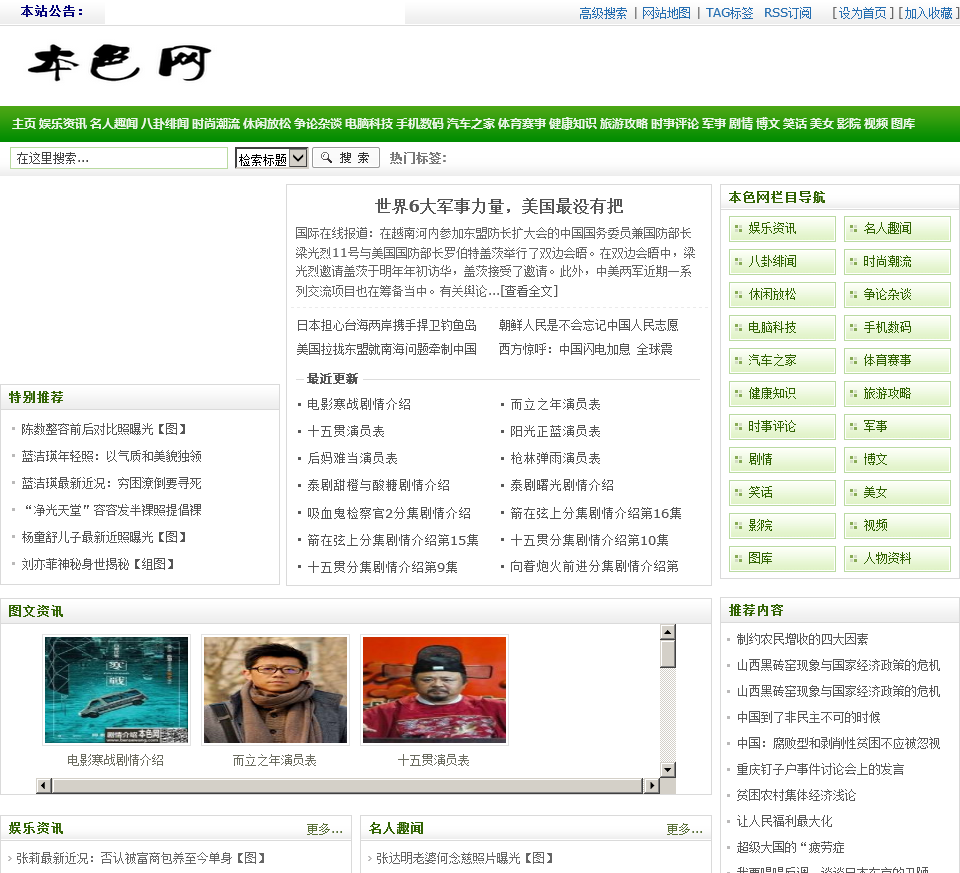Open 电影寒战剧情介绍 in 最近更新 list
This screenshot has width=960, height=873.
[x=359, y=404]
